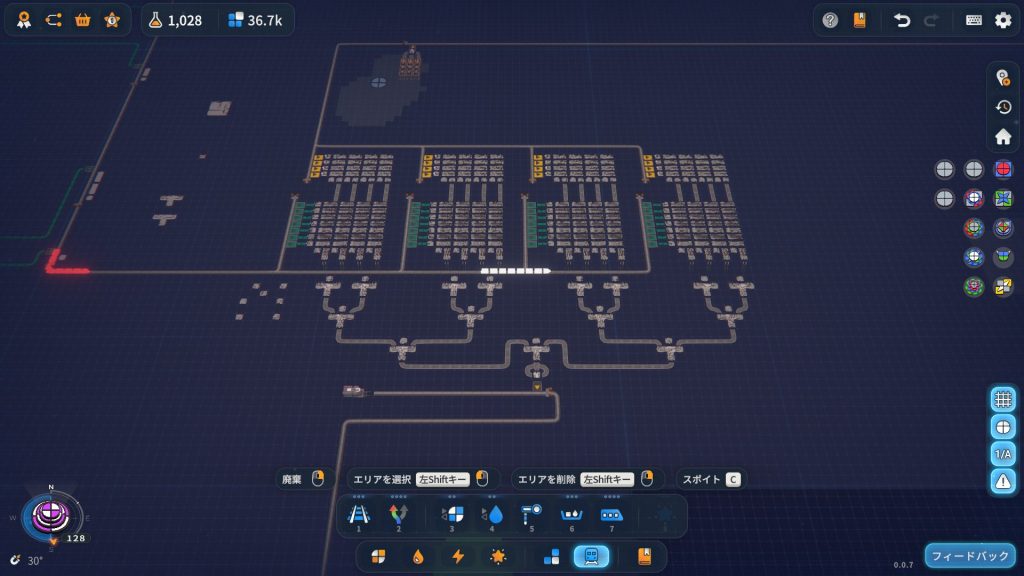The width and height of the screenshot is (1024, 576).
Task: Toggle the warning triangle alerts button
Action: (1003, 481)
